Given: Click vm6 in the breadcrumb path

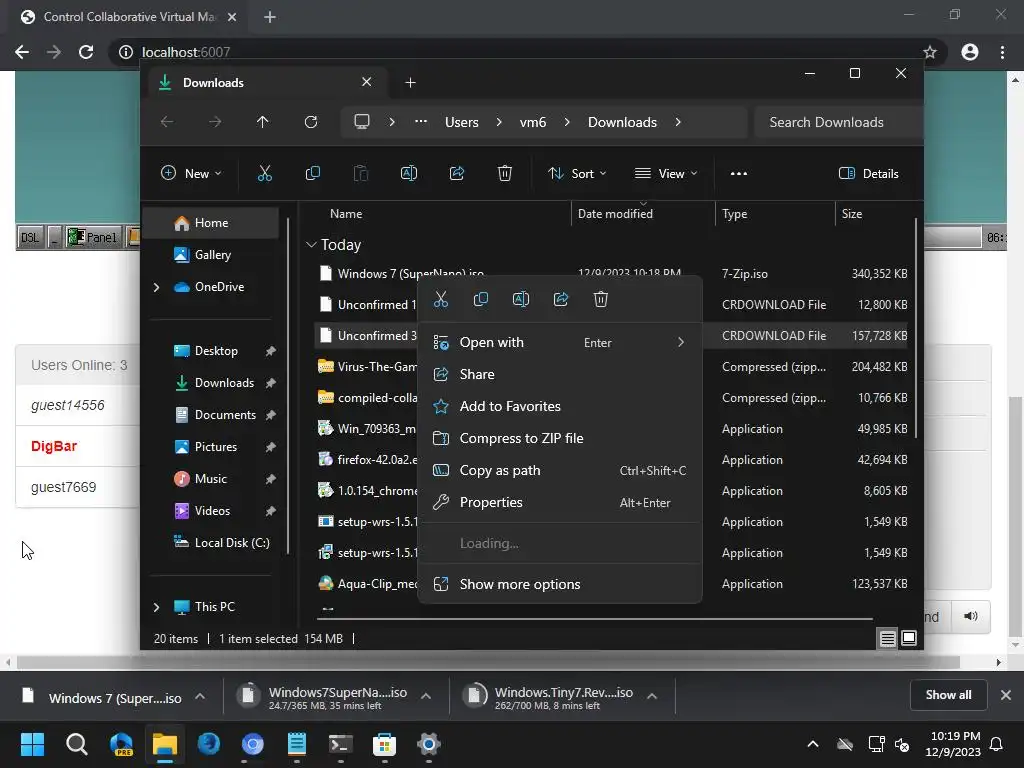Looking at the screenshot, I should pyautogui.click(x=533, y=122).
